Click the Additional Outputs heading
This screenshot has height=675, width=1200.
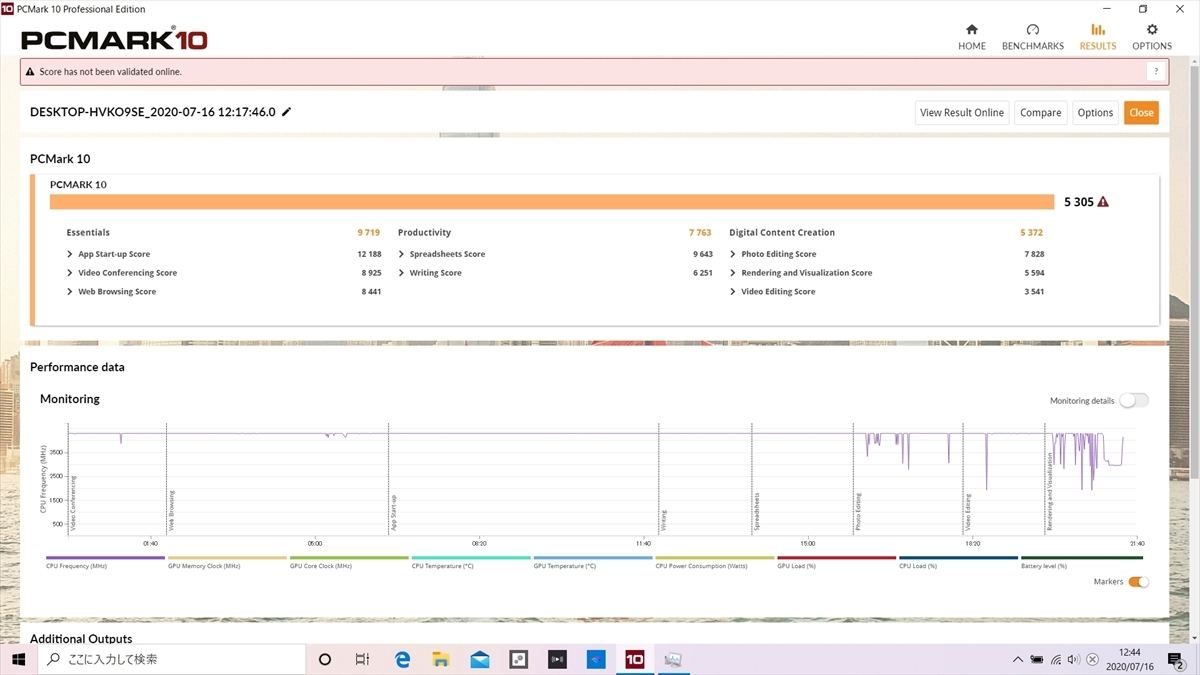(81, 639)
